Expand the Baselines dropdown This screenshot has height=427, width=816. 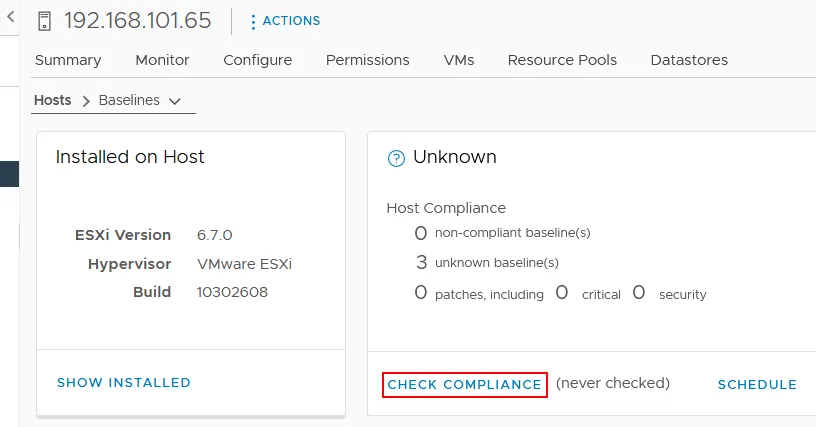coord(140,101)
